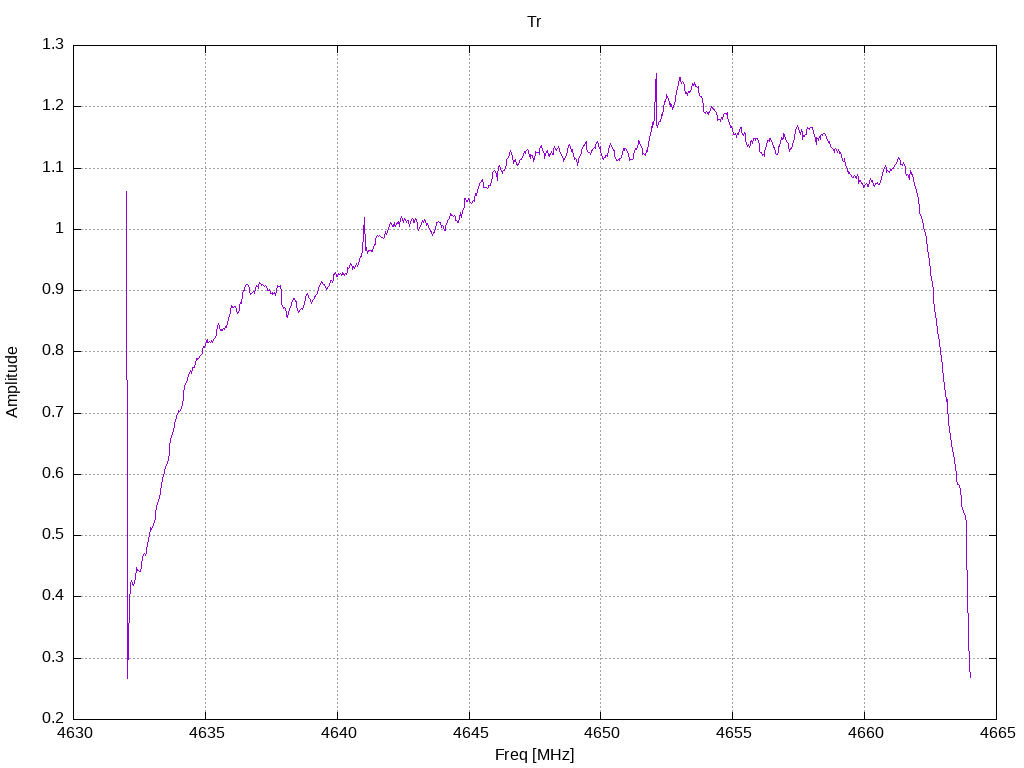1024x768 pixels.
Task: Click the y-axis tick label 1.1
Action: click(x=53, y=167)
